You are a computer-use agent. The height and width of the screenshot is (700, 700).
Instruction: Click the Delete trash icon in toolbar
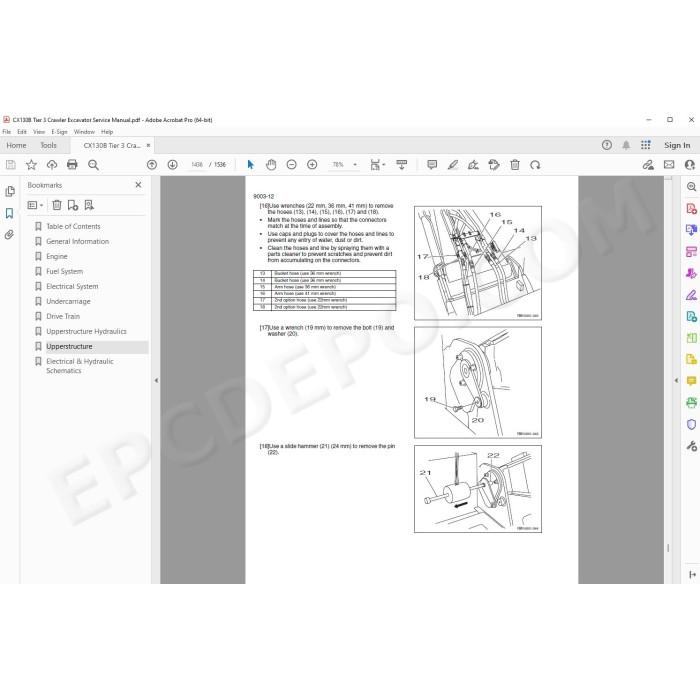(515, 165)
